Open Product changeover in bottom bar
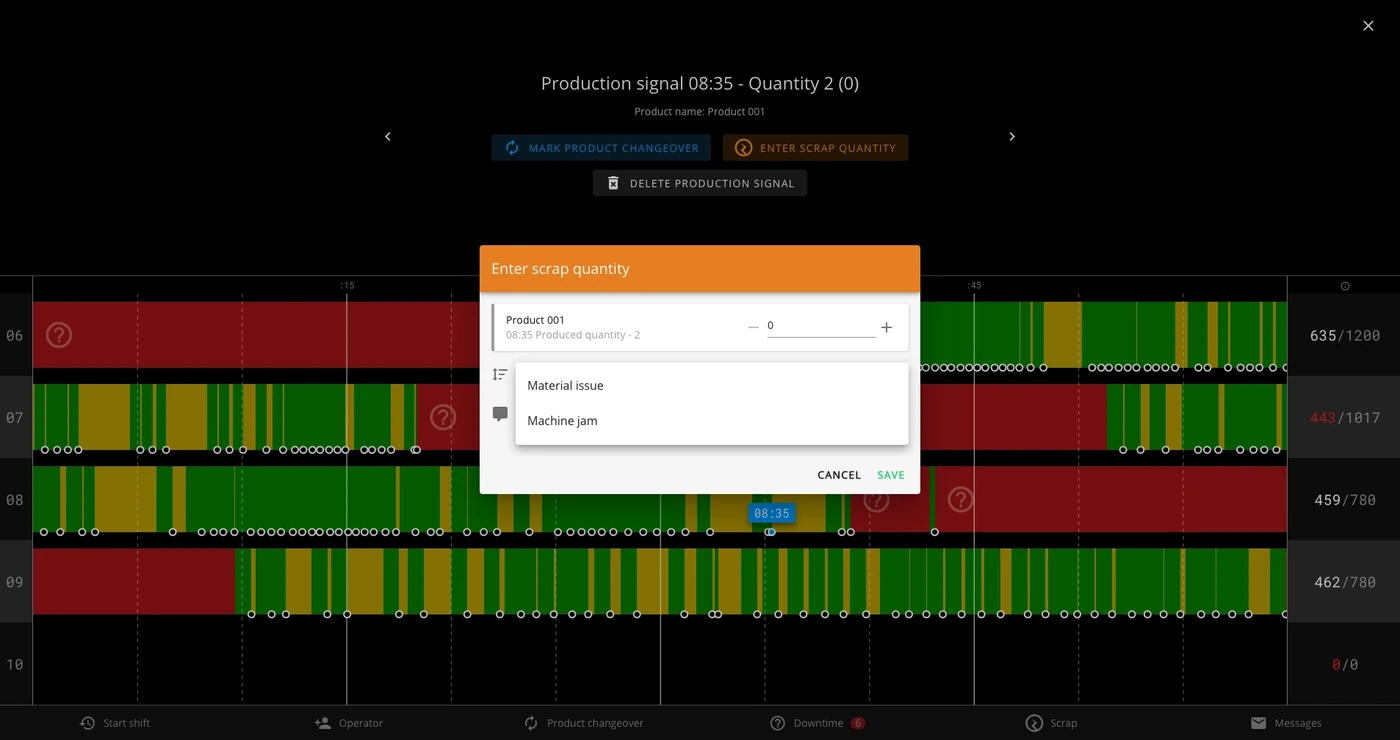 [x=584, y=723]
